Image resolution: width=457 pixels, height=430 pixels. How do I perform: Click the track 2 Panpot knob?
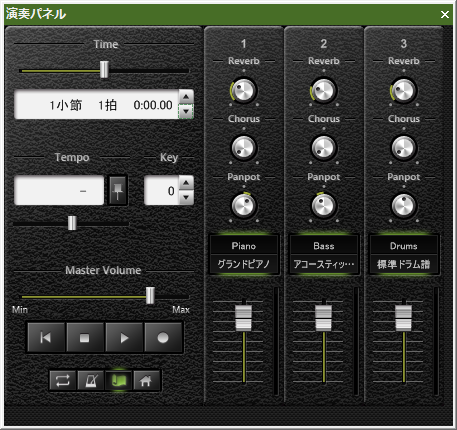click(x=324, y=206)
